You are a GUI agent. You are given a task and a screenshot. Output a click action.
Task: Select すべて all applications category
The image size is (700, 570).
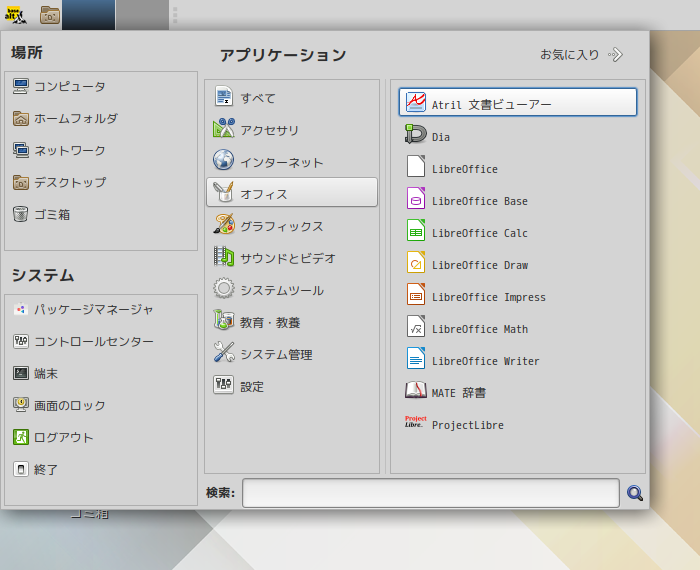(x=292, y=97)
